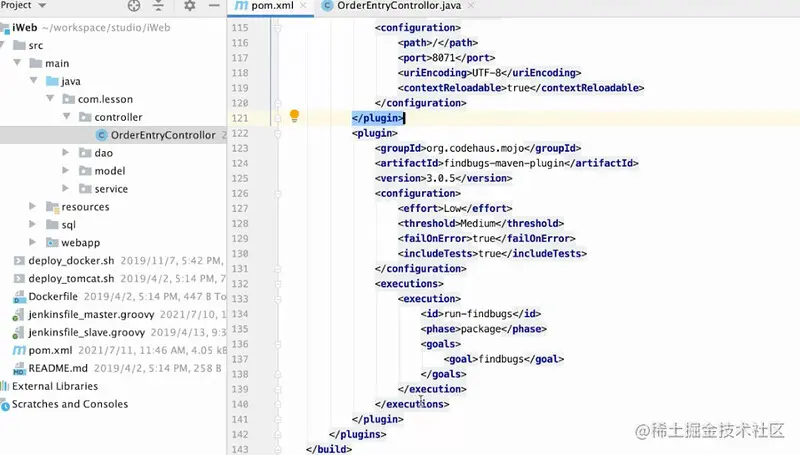Click the class icon on OrderEntryControllor.java tab

(327, 6)
